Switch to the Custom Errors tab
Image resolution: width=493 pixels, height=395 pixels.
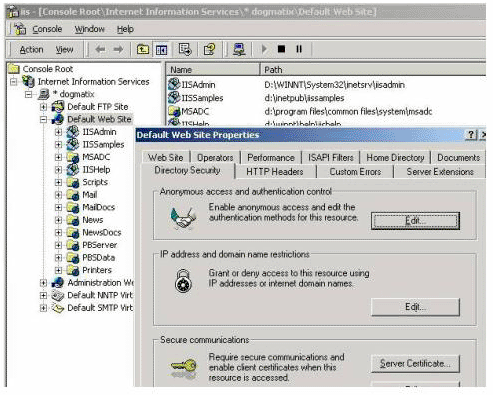(x=355, y=172)
